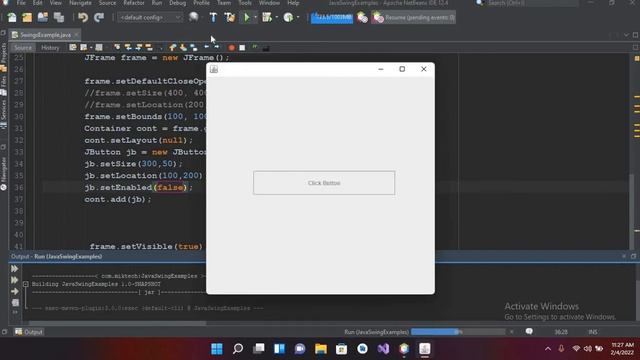Open File Explorer from taskbar
This screenshot has height=360, width=640.
point(321,349)
